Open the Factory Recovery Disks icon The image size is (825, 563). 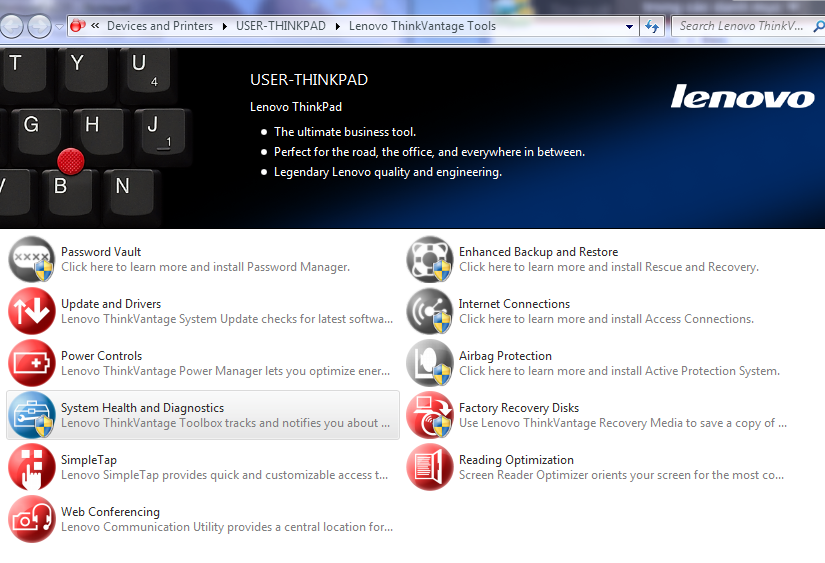pyautogui.click(x=429, y=415)
